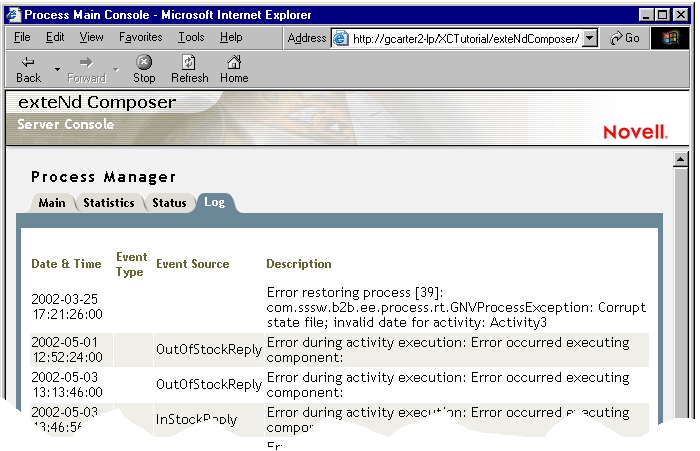Expand the Address bar dropdown
Viewport: 700px width, 451px height.
tap(590, 38)
